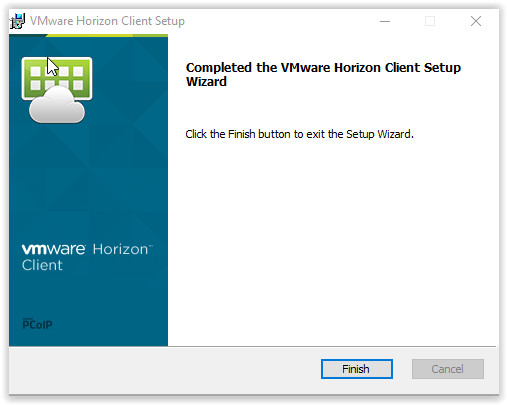Click the Completed Setup Wizard heading
The image size is (507, 405).
point(323,74)
